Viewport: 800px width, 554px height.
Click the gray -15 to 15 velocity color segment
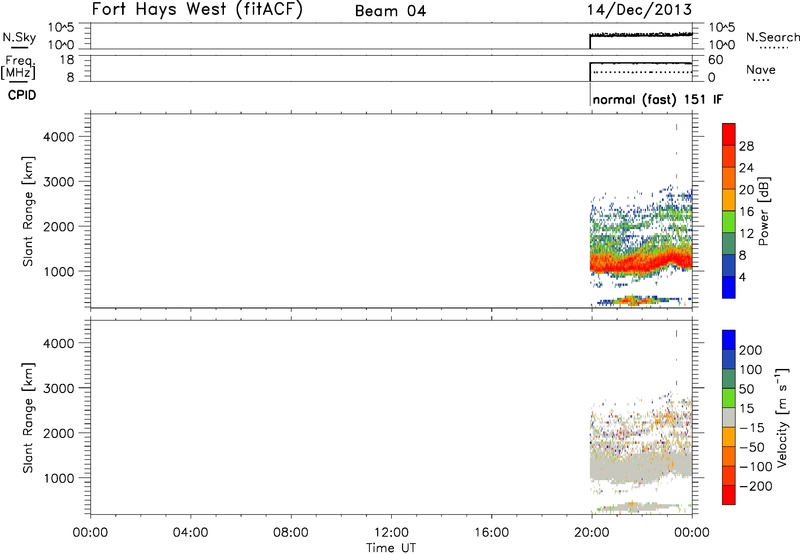click(729, 417)
